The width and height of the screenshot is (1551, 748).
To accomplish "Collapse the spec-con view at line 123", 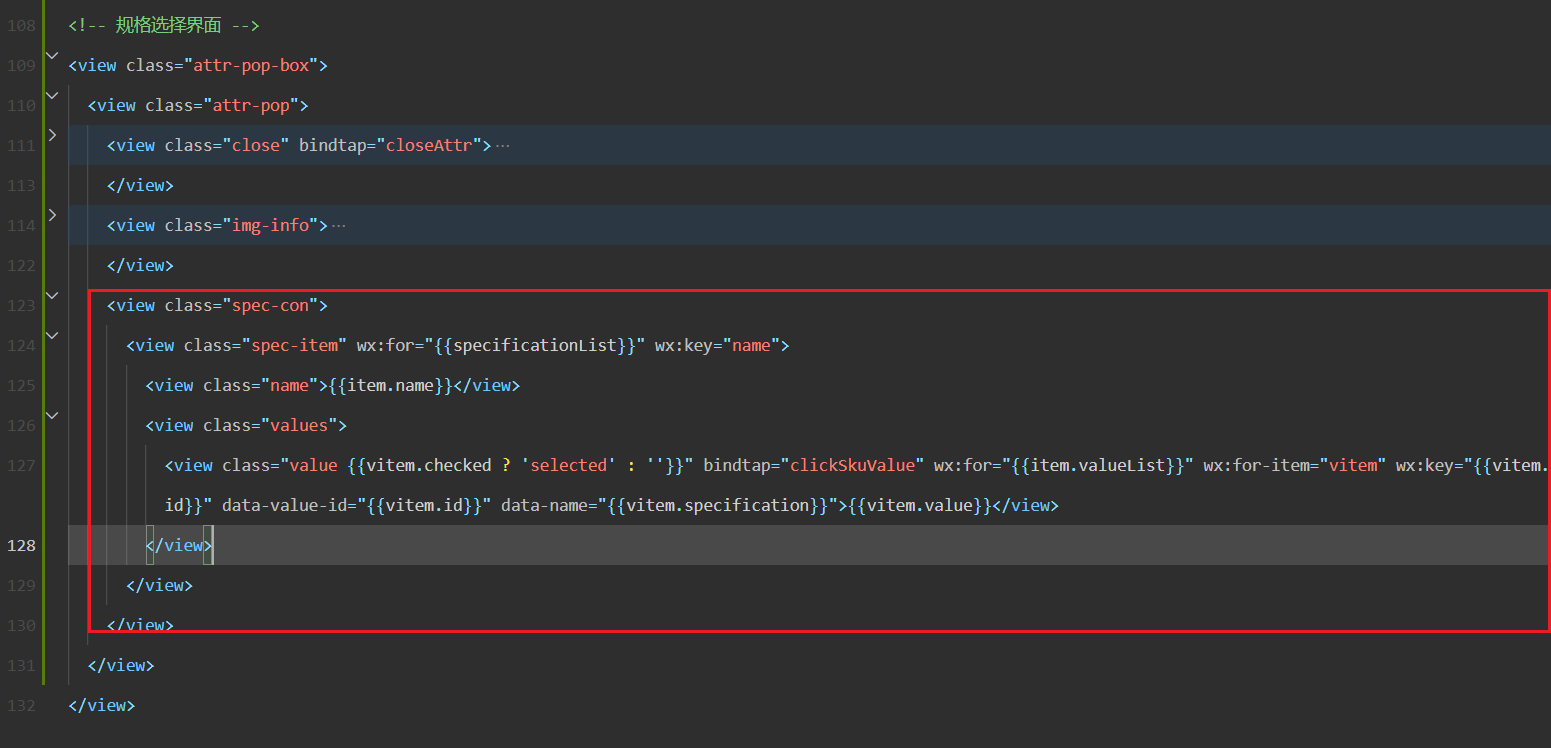I will (x=52, y=295).
